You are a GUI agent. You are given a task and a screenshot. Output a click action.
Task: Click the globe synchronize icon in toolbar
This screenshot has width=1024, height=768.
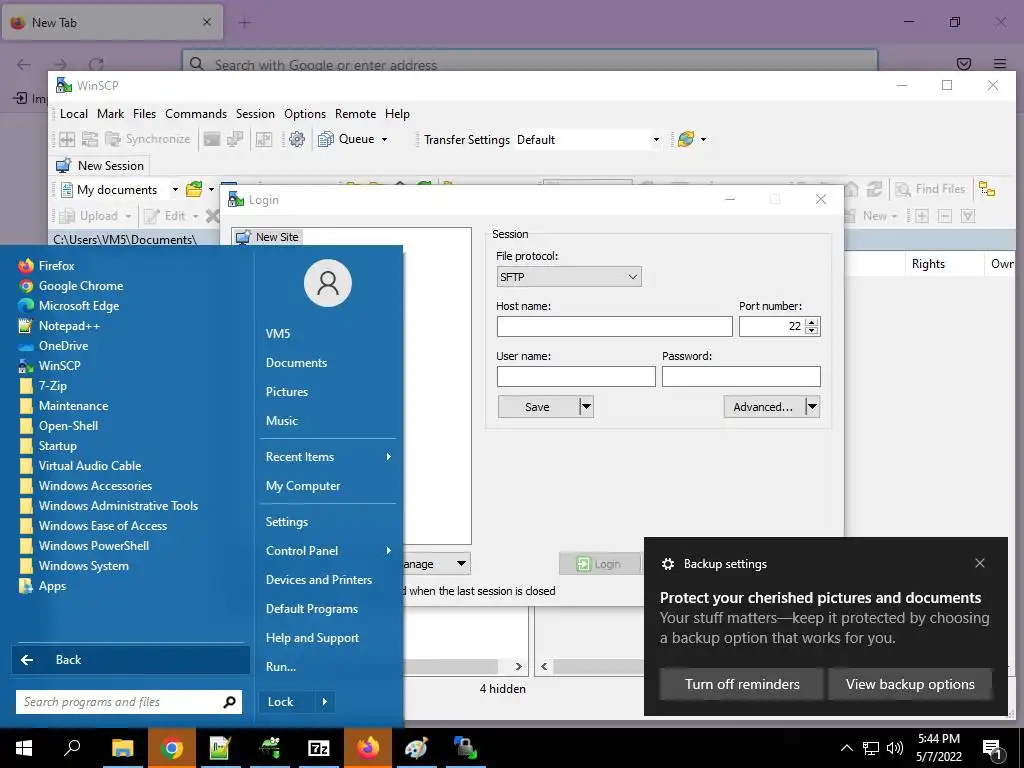point(686,139)
